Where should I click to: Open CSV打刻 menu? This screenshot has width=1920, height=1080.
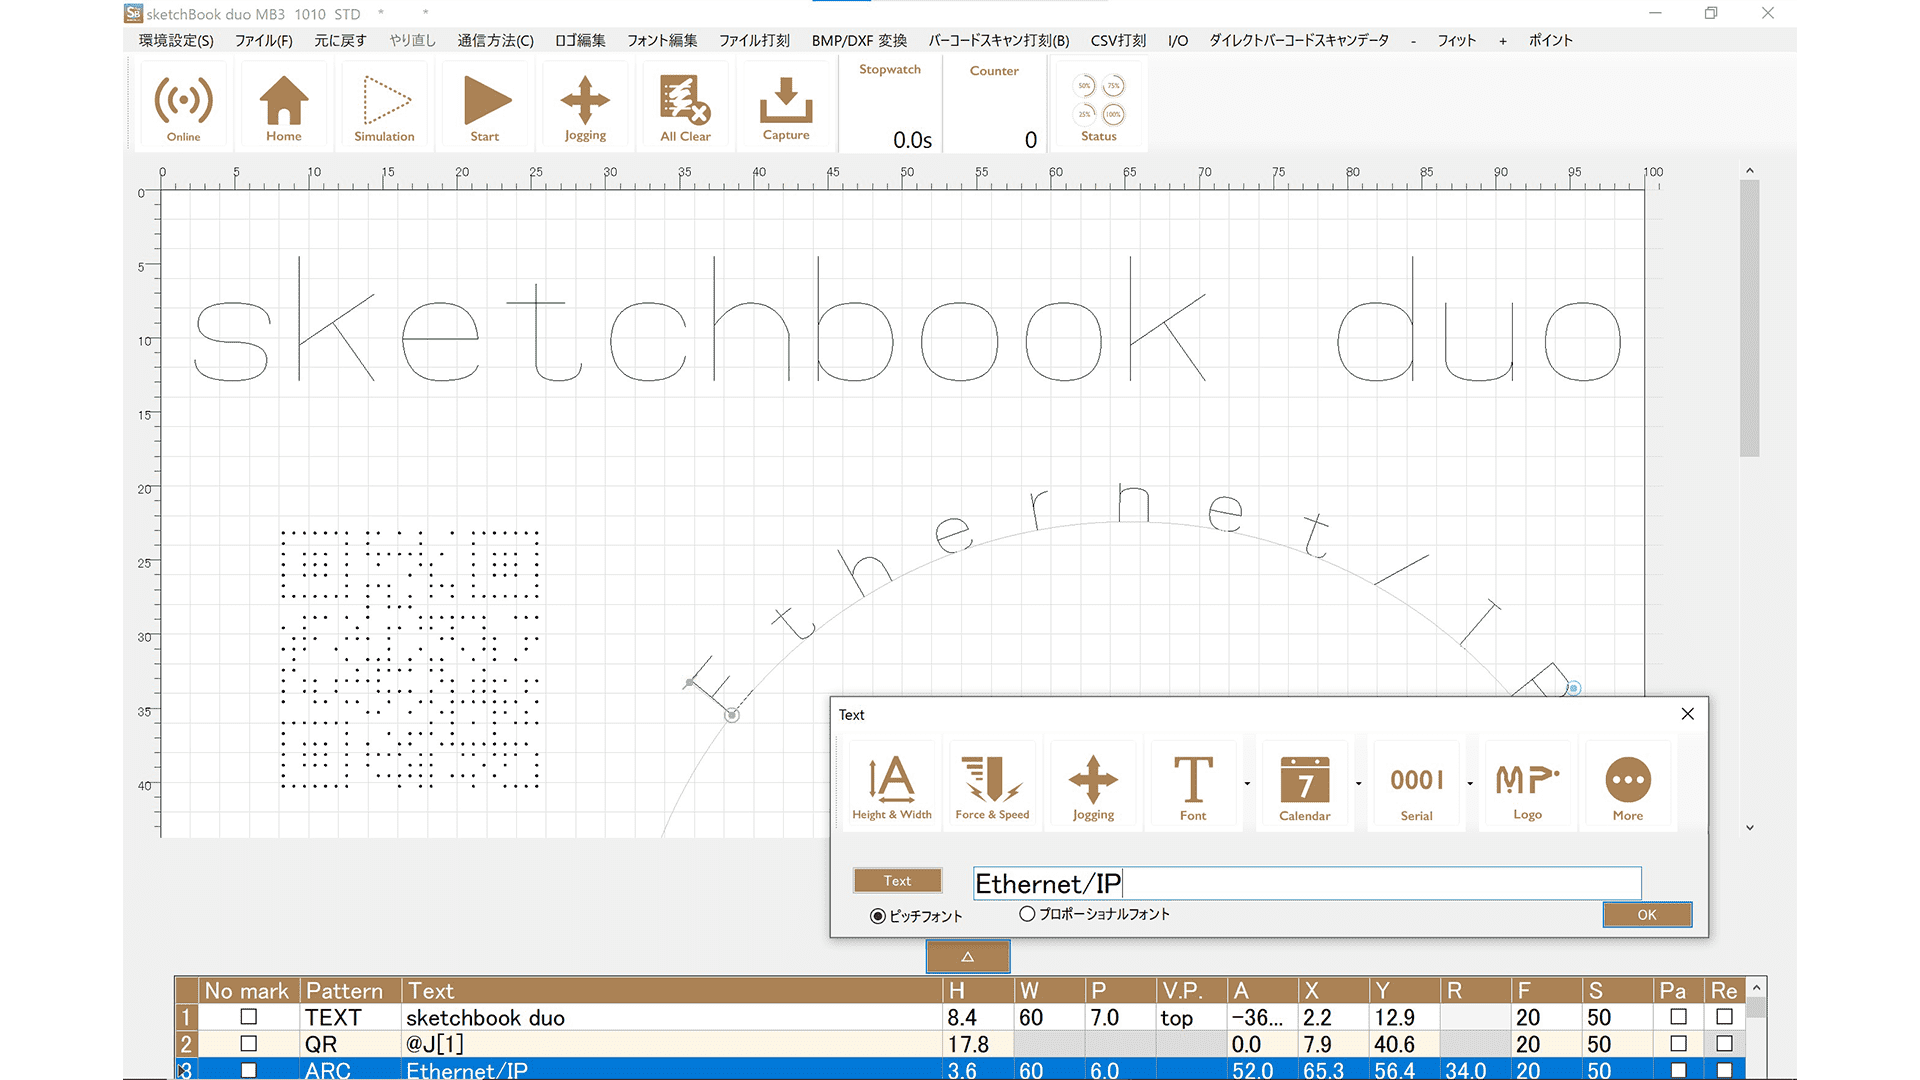(x=1118, y=40)
